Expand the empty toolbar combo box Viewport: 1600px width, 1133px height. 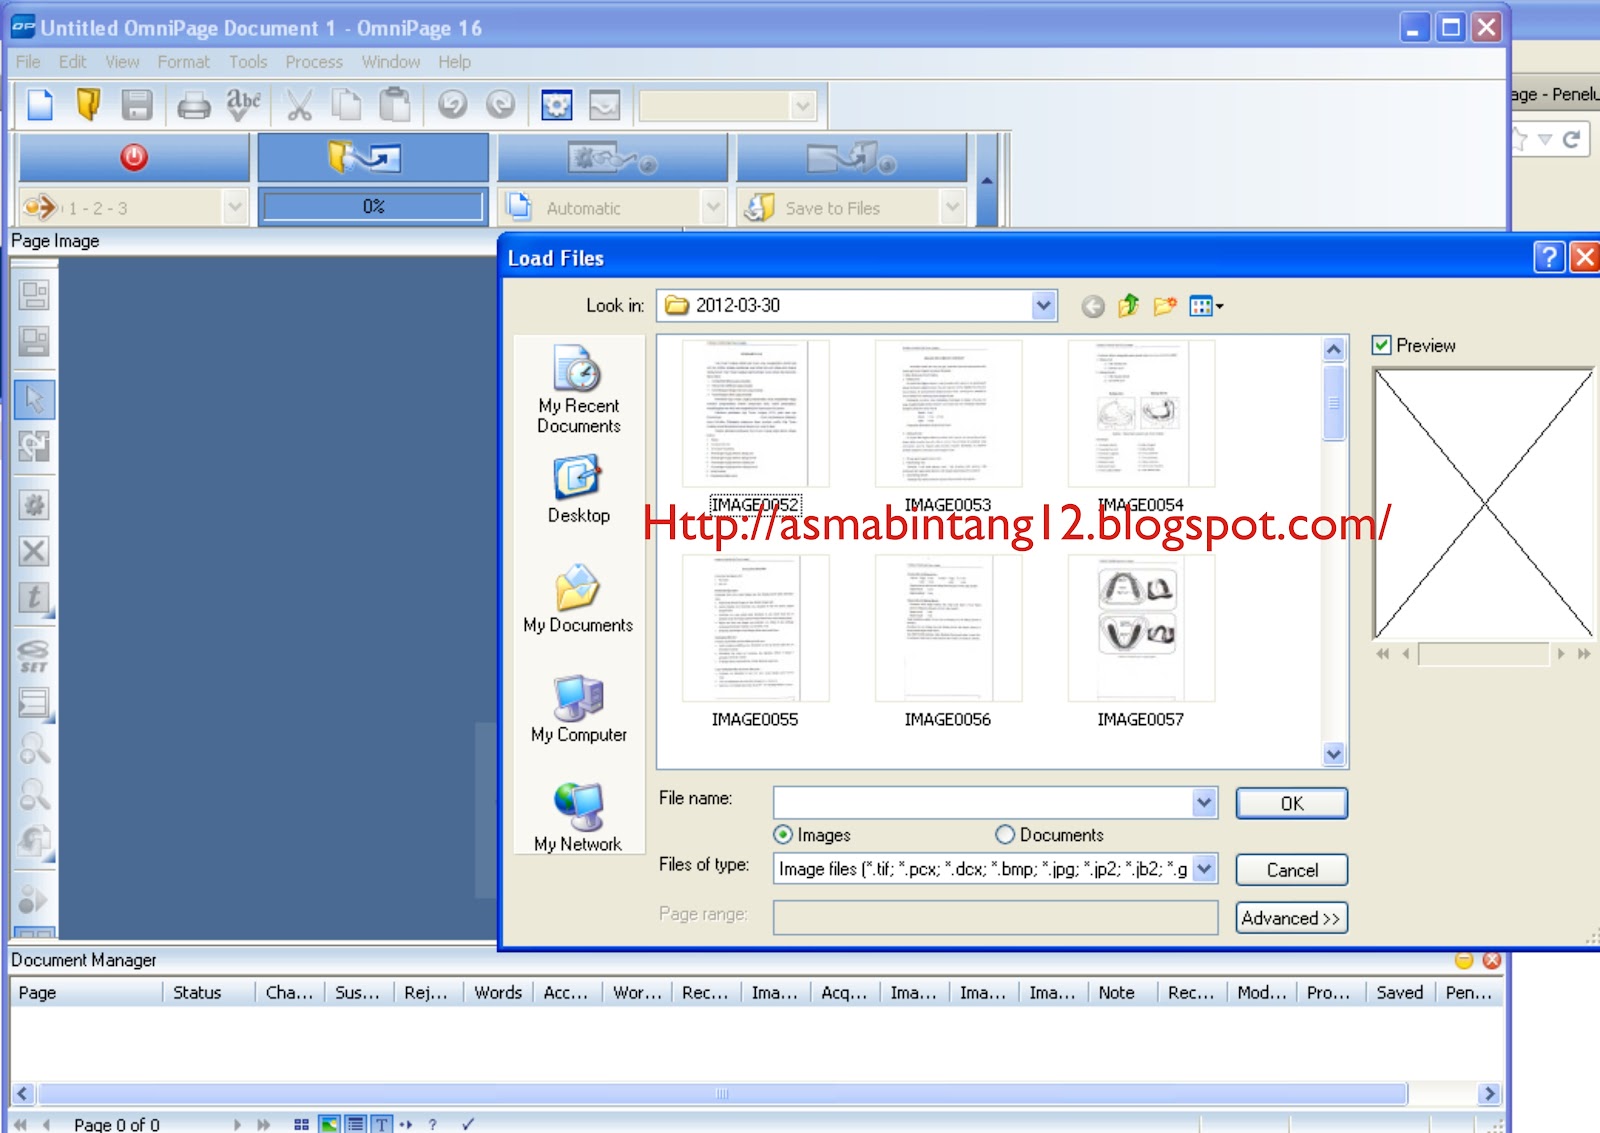pos(803,106)
